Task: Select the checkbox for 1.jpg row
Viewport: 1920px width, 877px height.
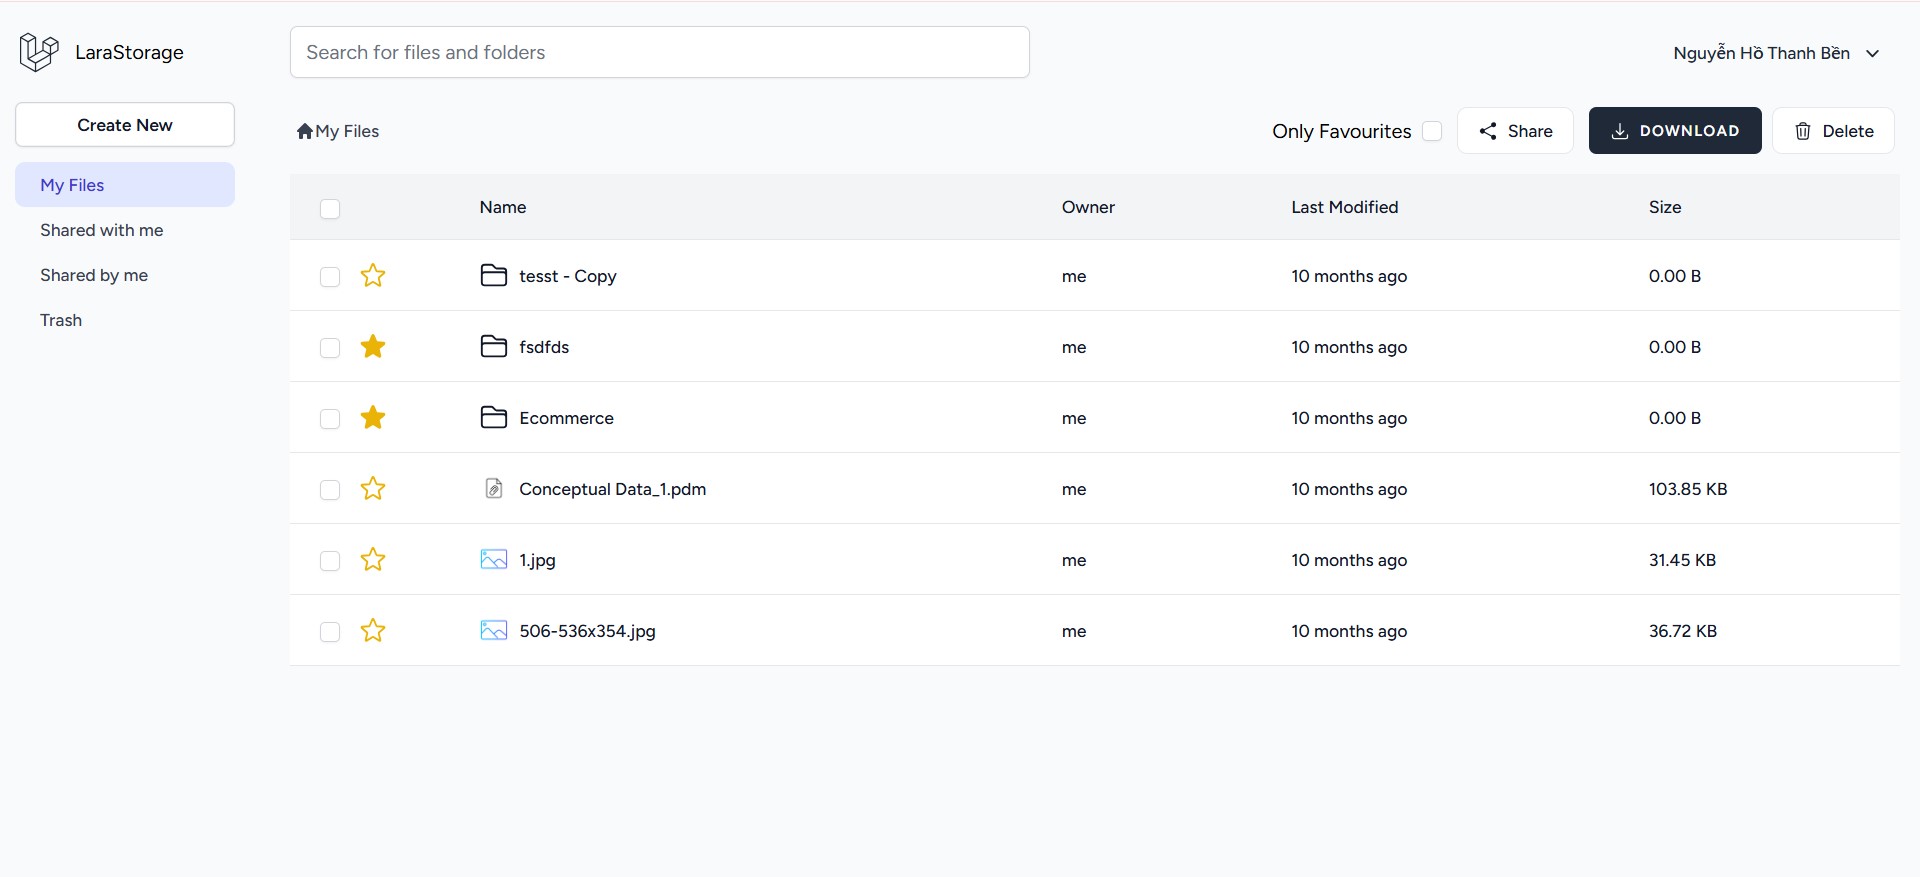Action: [330, 561]
